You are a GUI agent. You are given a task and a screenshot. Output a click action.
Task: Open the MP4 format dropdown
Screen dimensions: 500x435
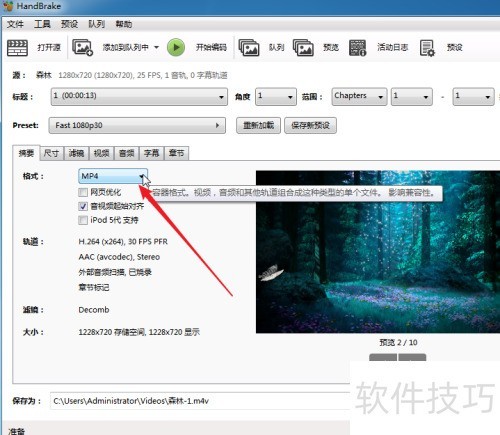pos(113,176)
